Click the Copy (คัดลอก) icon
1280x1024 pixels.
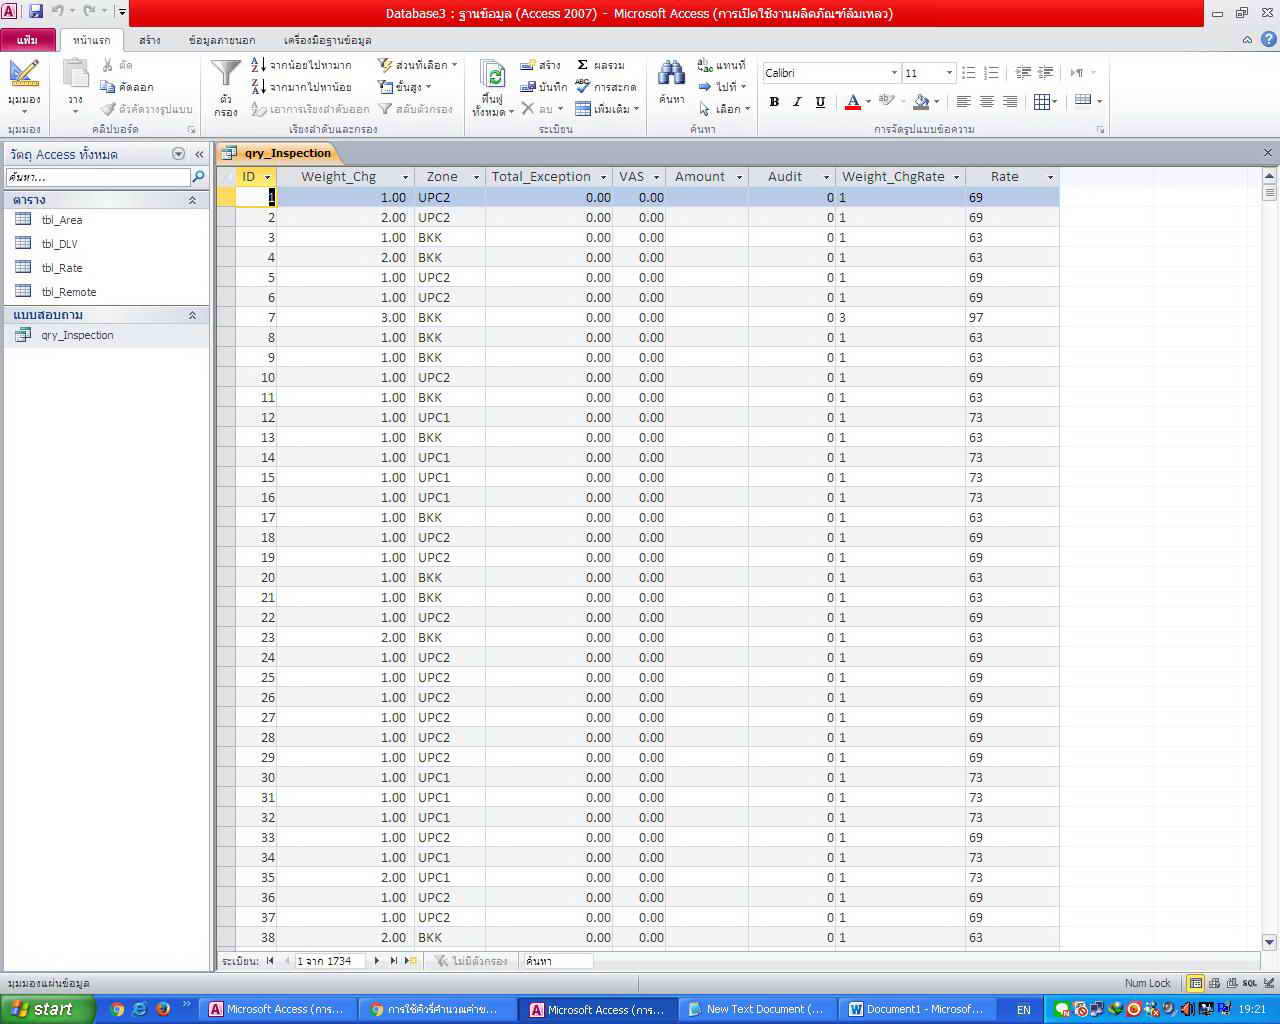[108, 87]
